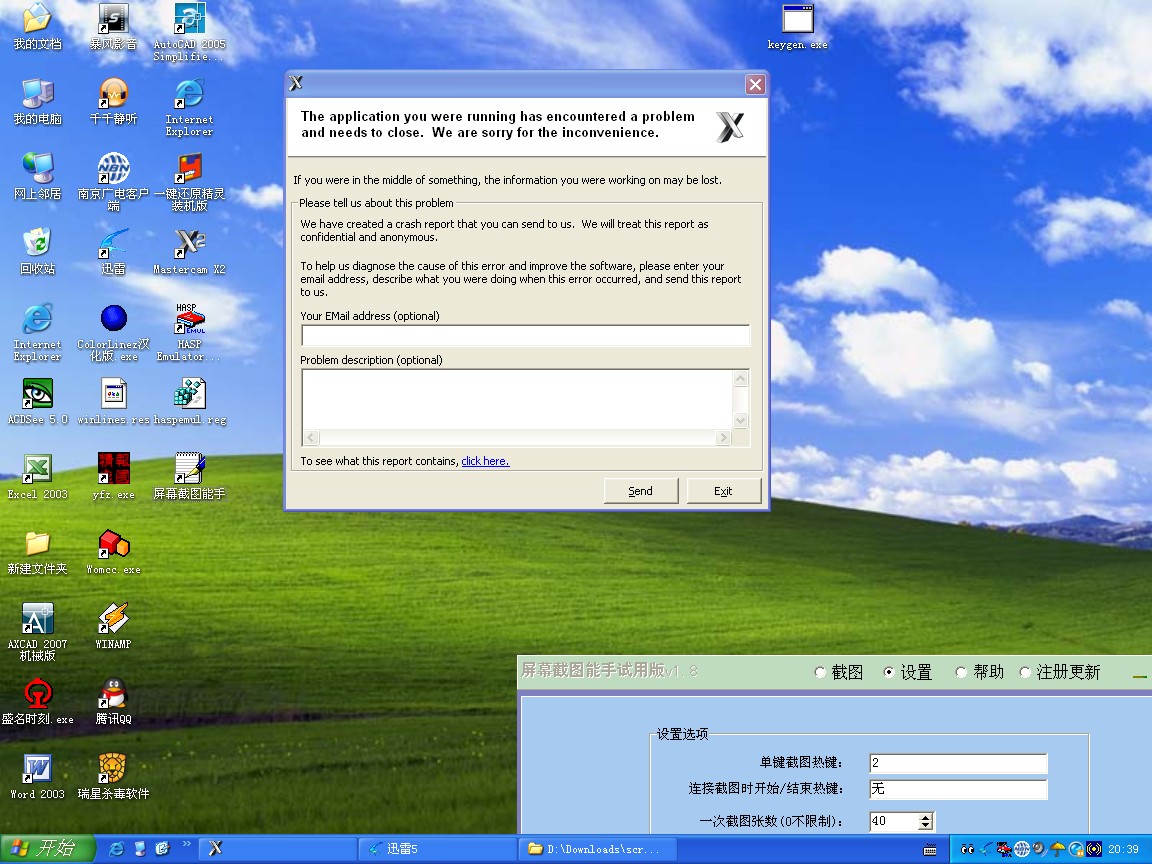Focus the 单键截图热键 hotkey field
The width and height of the screenshot is (1152, 864).
pyautogui.click(x=958, y=763)
